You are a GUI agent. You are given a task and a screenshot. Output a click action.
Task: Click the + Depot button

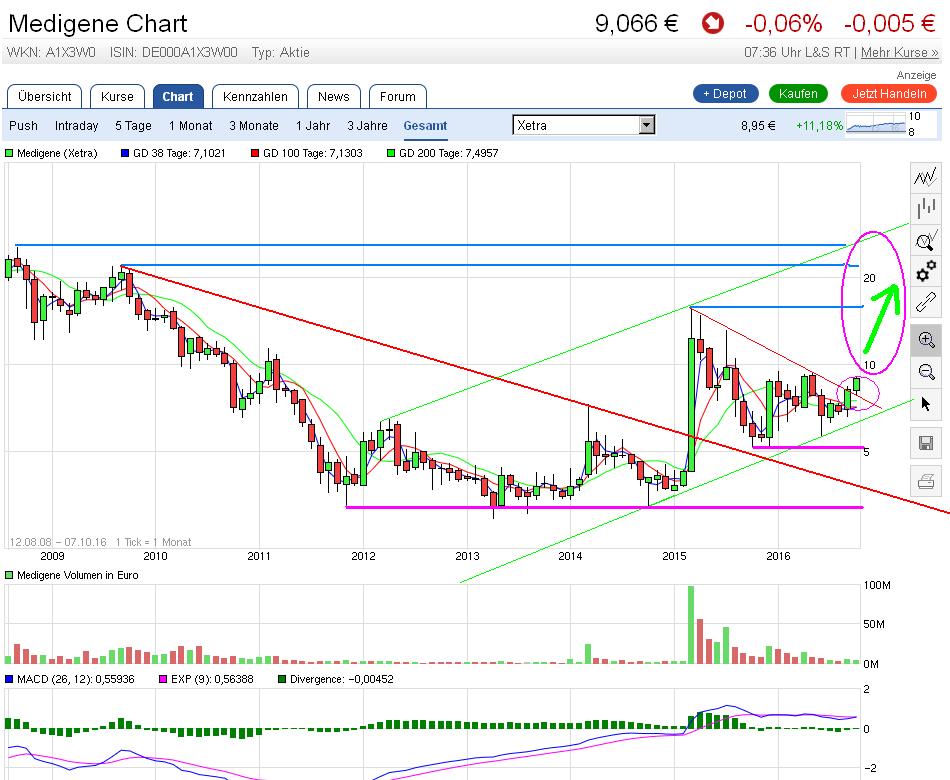click(x=725, y=94)
